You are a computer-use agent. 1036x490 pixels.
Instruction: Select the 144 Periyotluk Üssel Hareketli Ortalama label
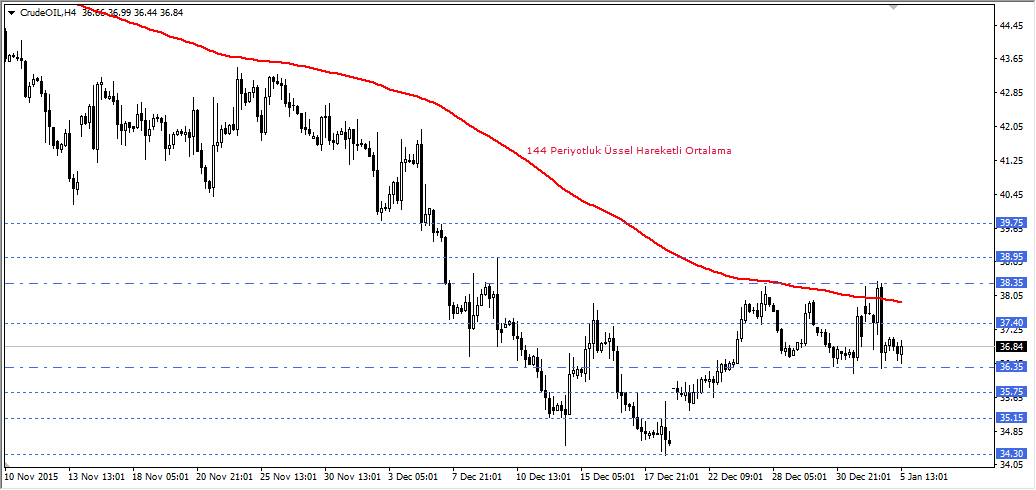click(x=629, y=151)
